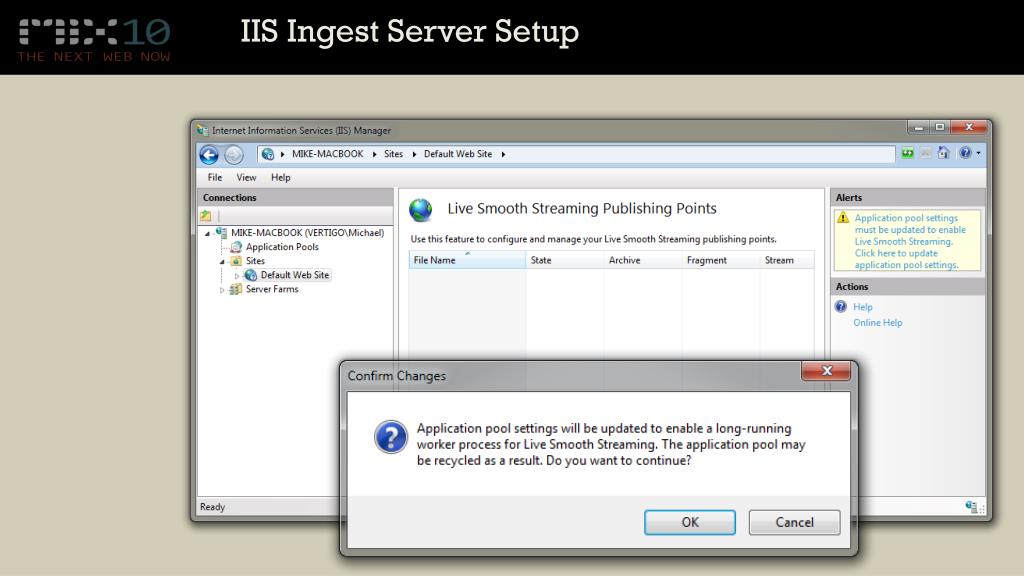Click the MIKE-MACBOOK server icon in tree
This screenshot has width=1024, height=576.
pyautogui.click(x=221, y=232)
